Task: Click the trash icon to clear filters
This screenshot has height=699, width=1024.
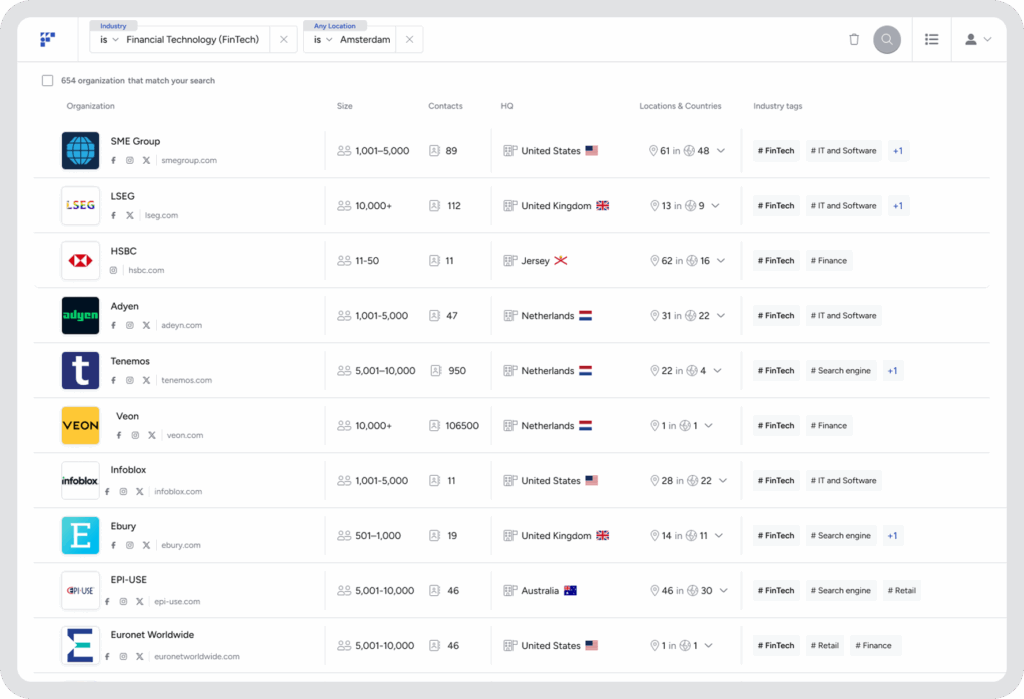Action: click(x=853, y=40)
